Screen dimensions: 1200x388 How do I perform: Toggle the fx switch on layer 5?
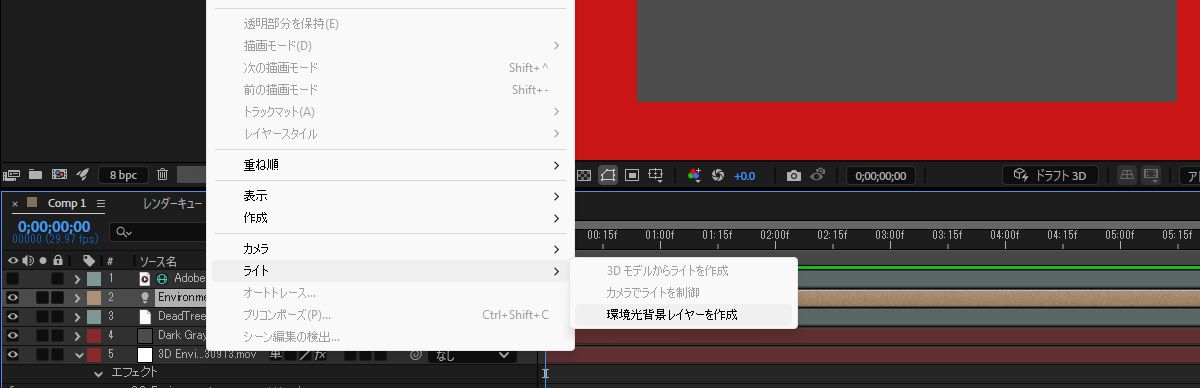(321, 354)
